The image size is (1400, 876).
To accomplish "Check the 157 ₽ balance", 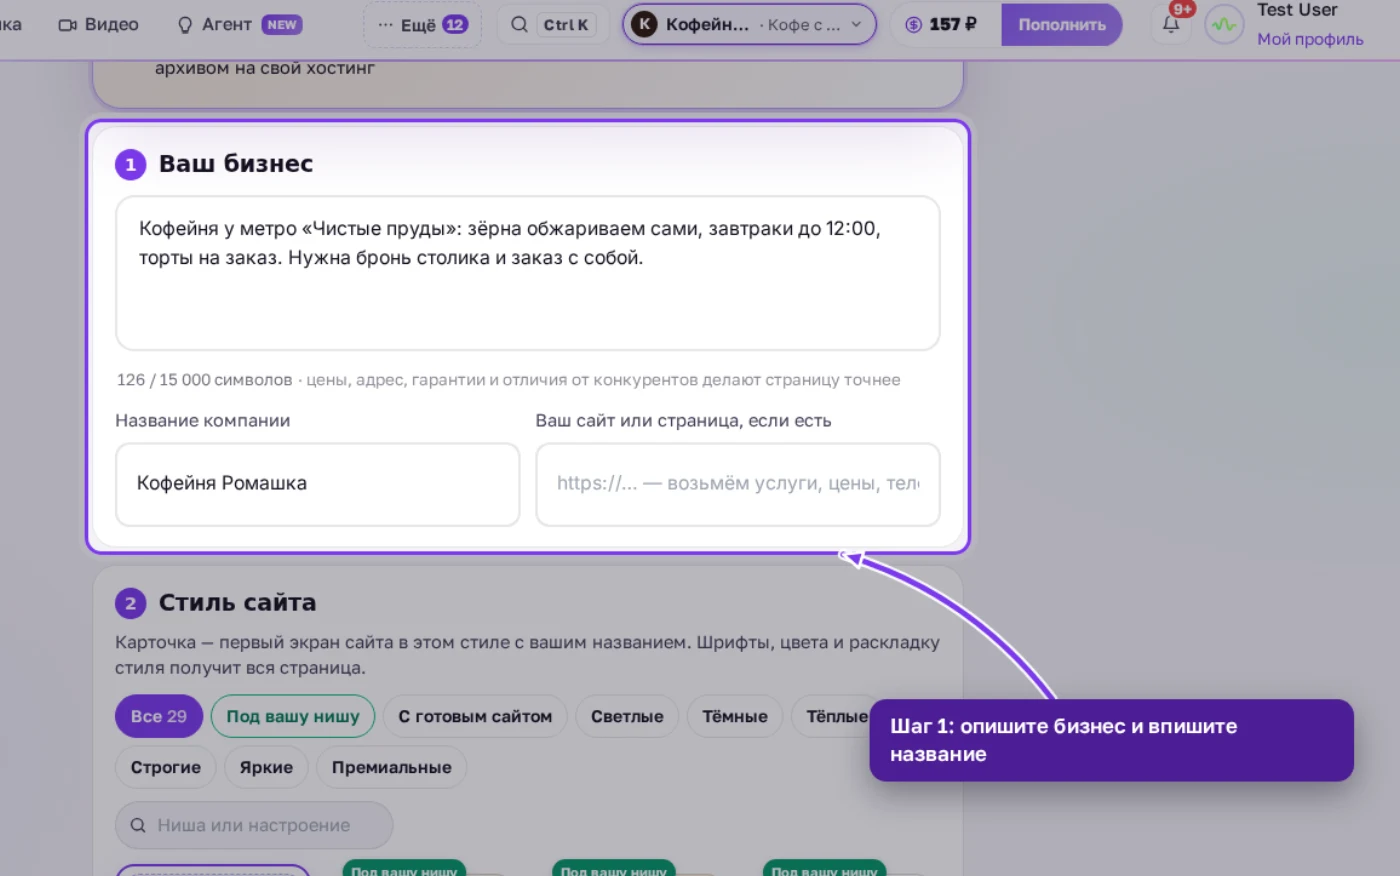I will [x=941, y=25].
